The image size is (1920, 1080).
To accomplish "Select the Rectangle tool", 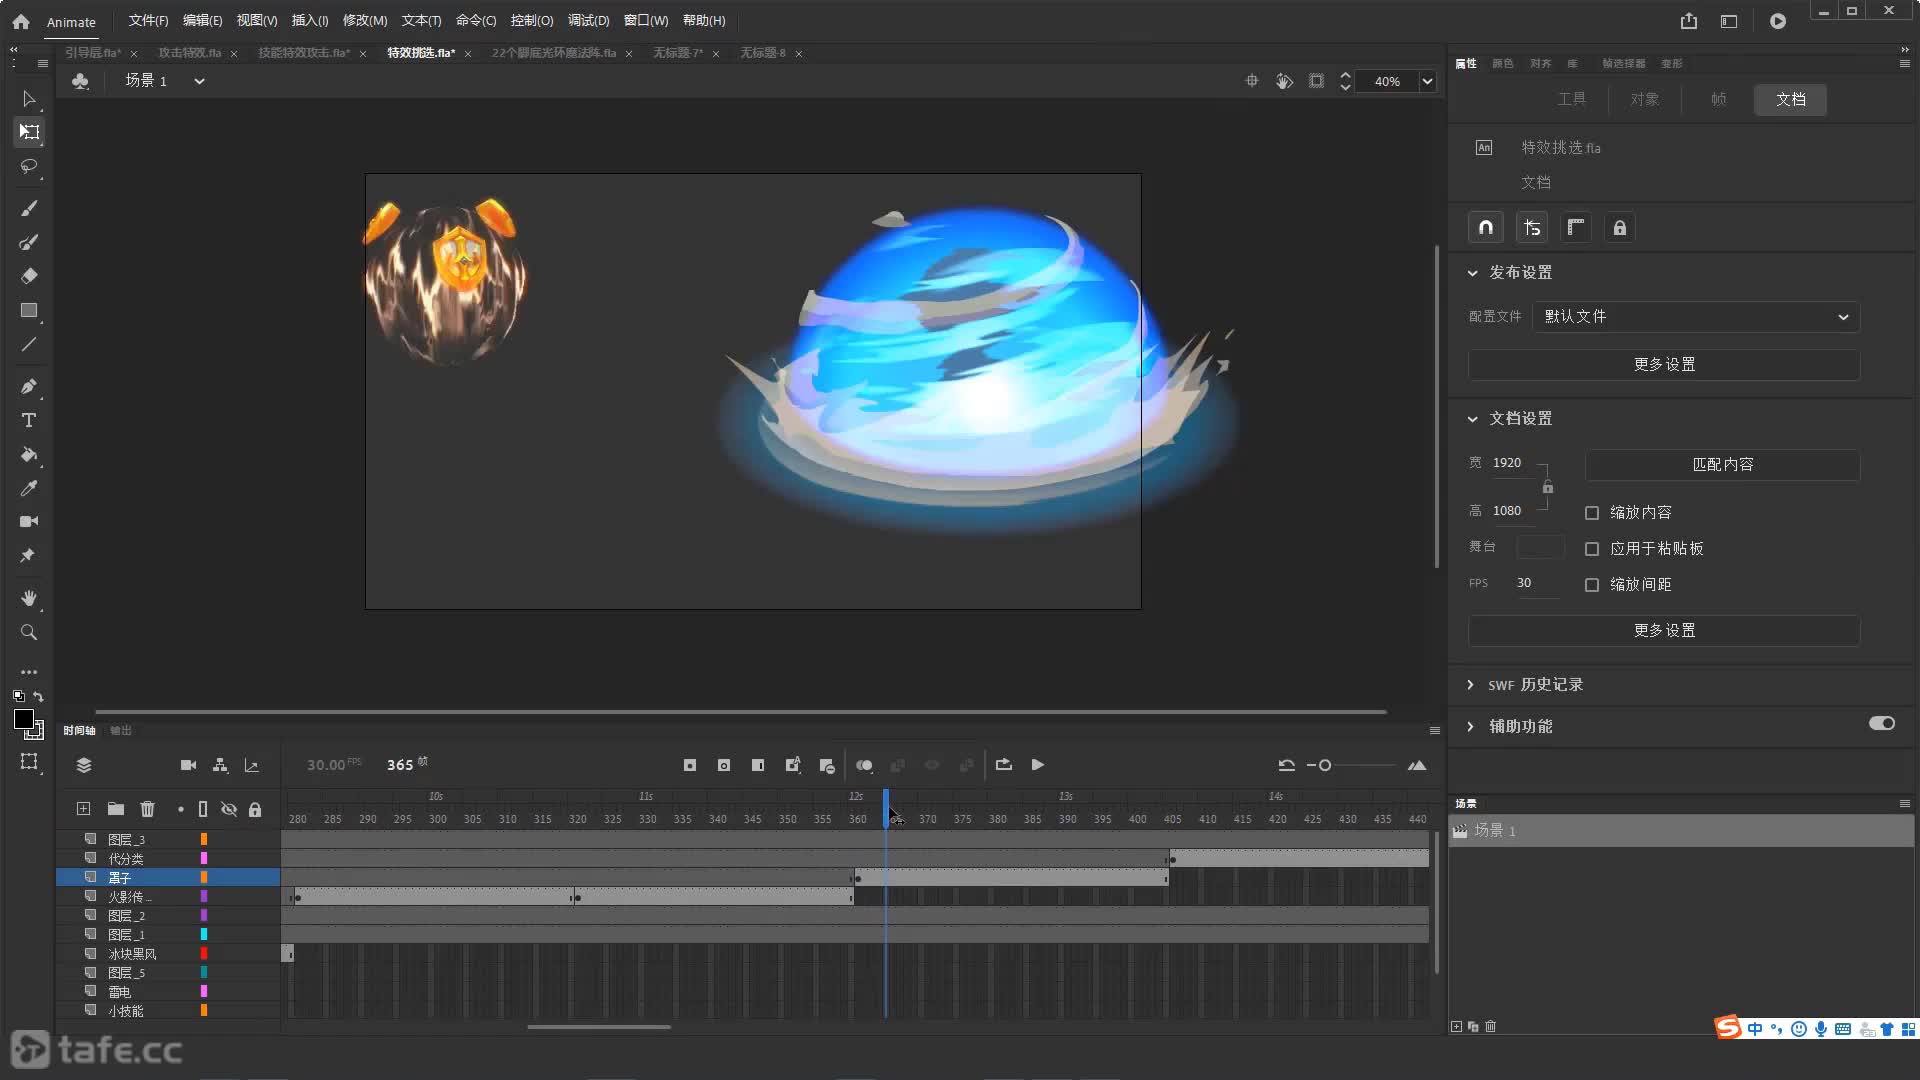I will tap(28, 310).
